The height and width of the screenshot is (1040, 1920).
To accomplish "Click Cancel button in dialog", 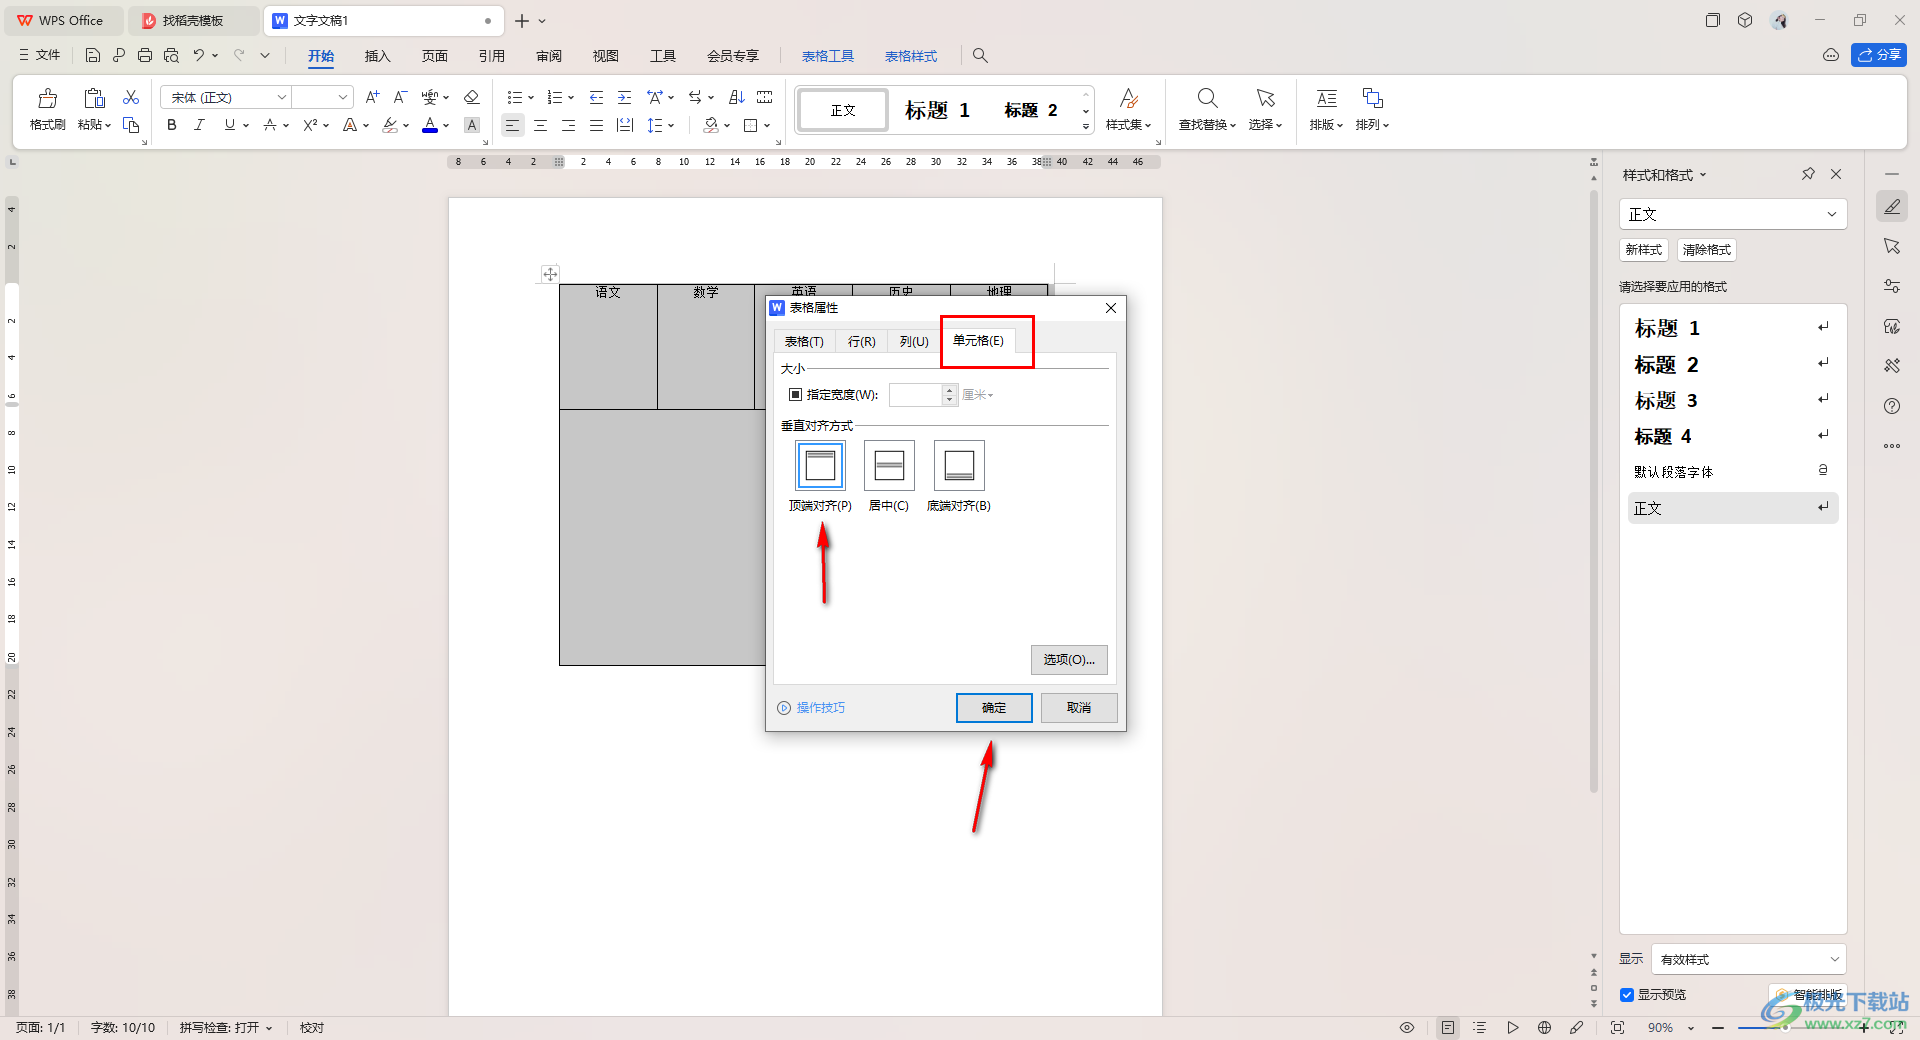I will coord(1079,708).
